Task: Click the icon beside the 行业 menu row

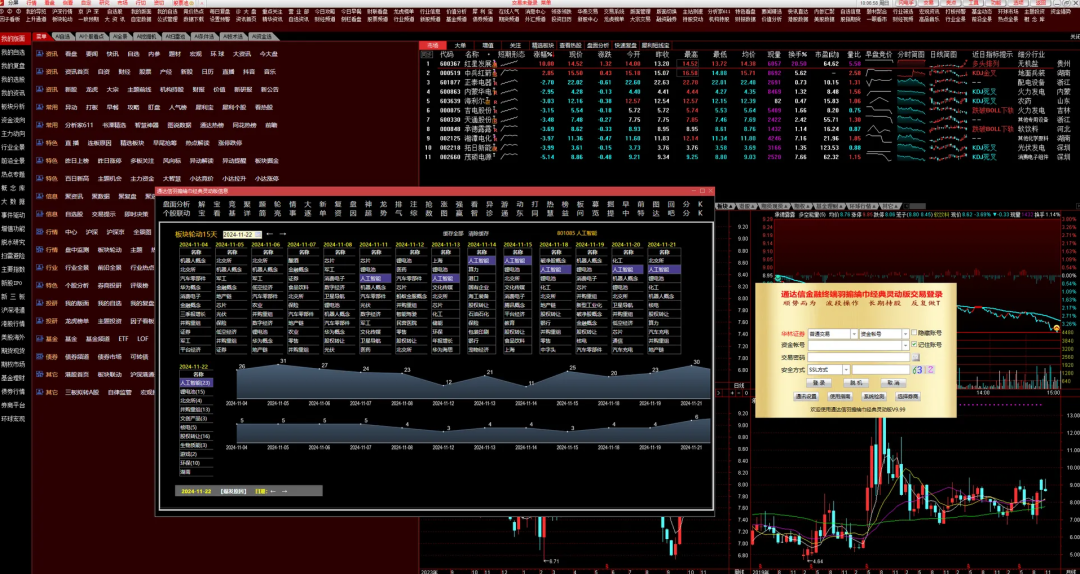Action: tap(40, 267)
